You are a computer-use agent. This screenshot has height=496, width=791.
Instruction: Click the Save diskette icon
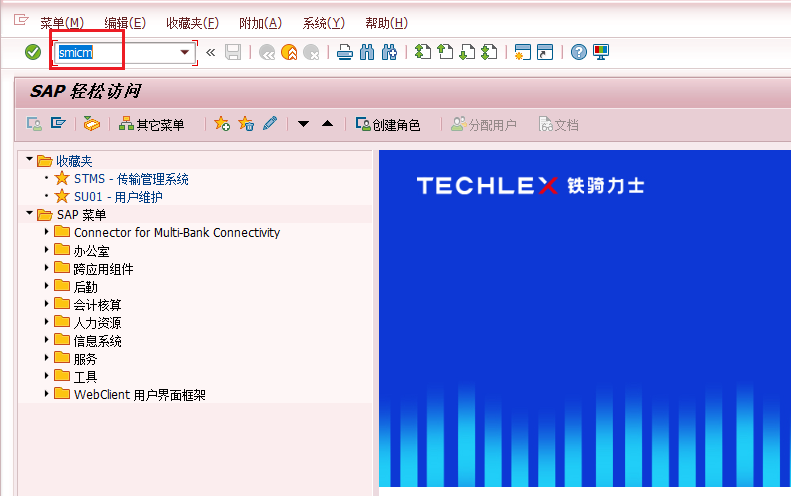[x=233, y=52]
